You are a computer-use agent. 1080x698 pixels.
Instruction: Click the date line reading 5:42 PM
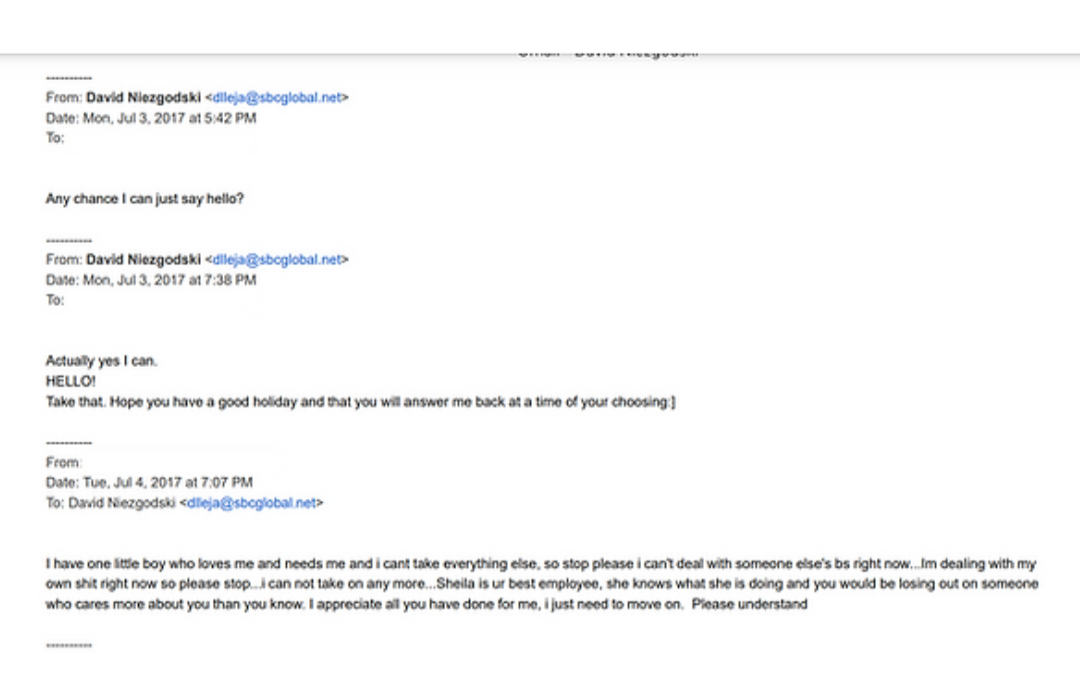pyautogui.click(x=151, y=118)
